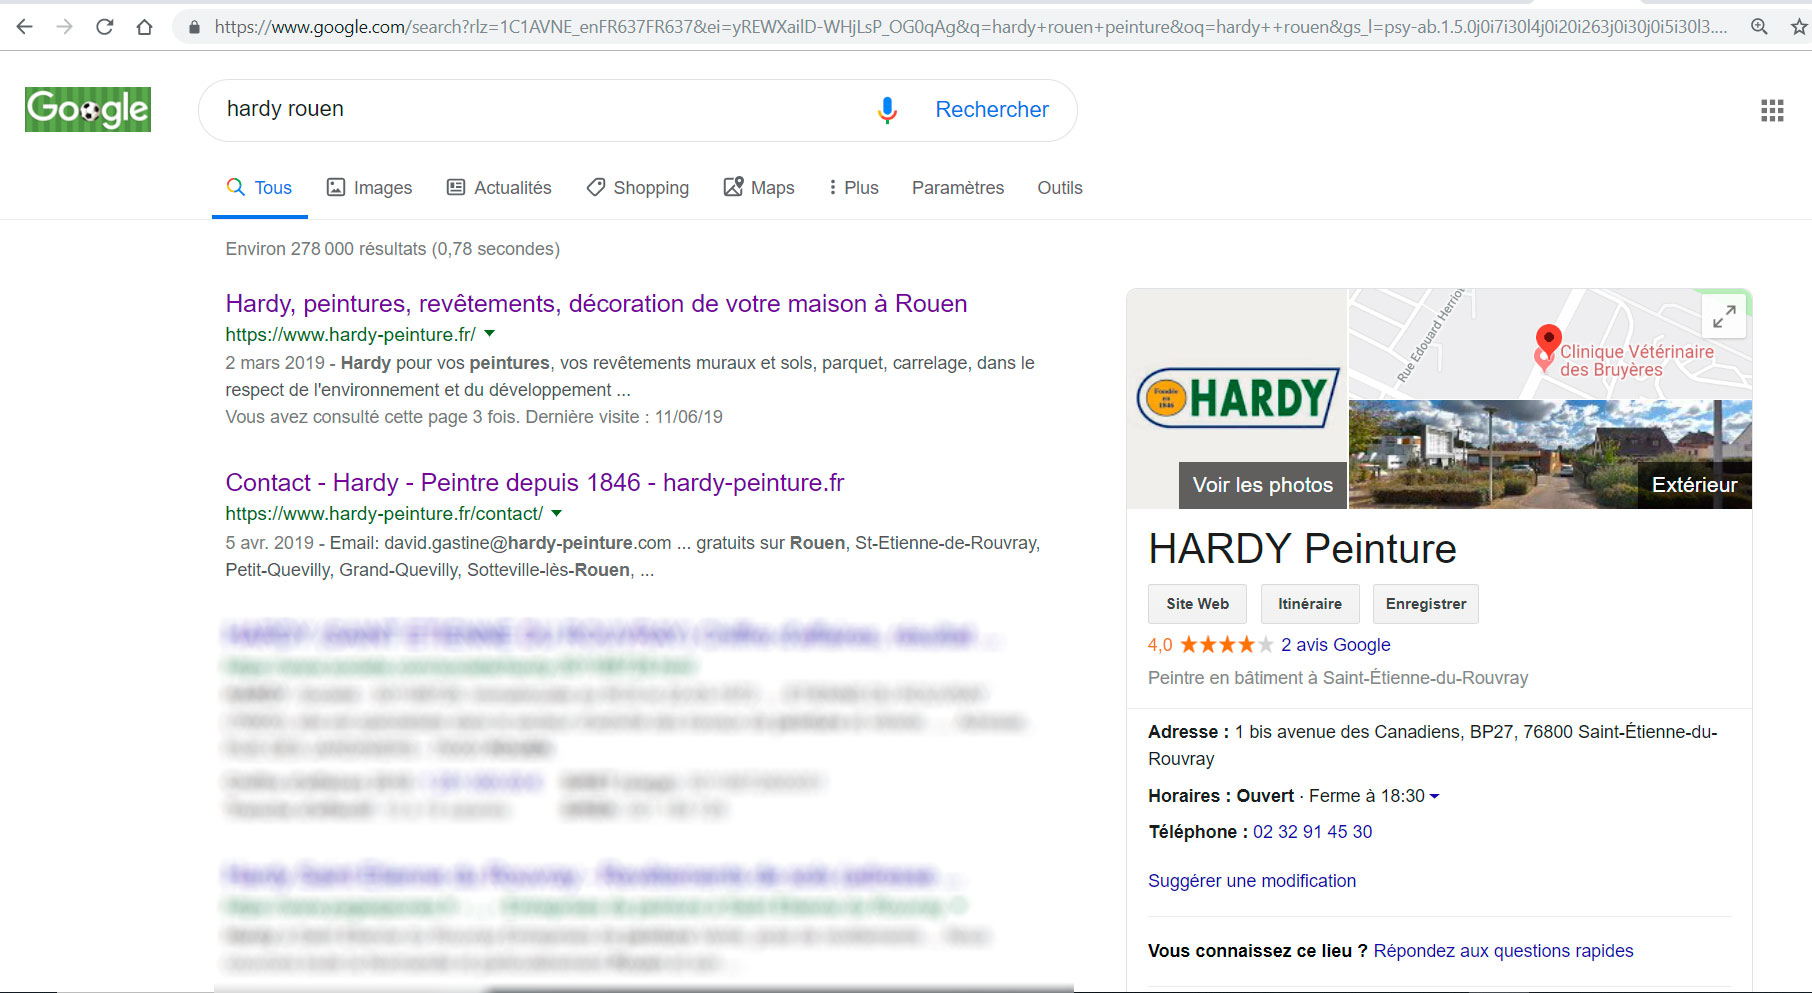This screenshot has width=1812, height=993.
Task: Click Suggérer une modification link
Action: click(x=1252, y=881)
